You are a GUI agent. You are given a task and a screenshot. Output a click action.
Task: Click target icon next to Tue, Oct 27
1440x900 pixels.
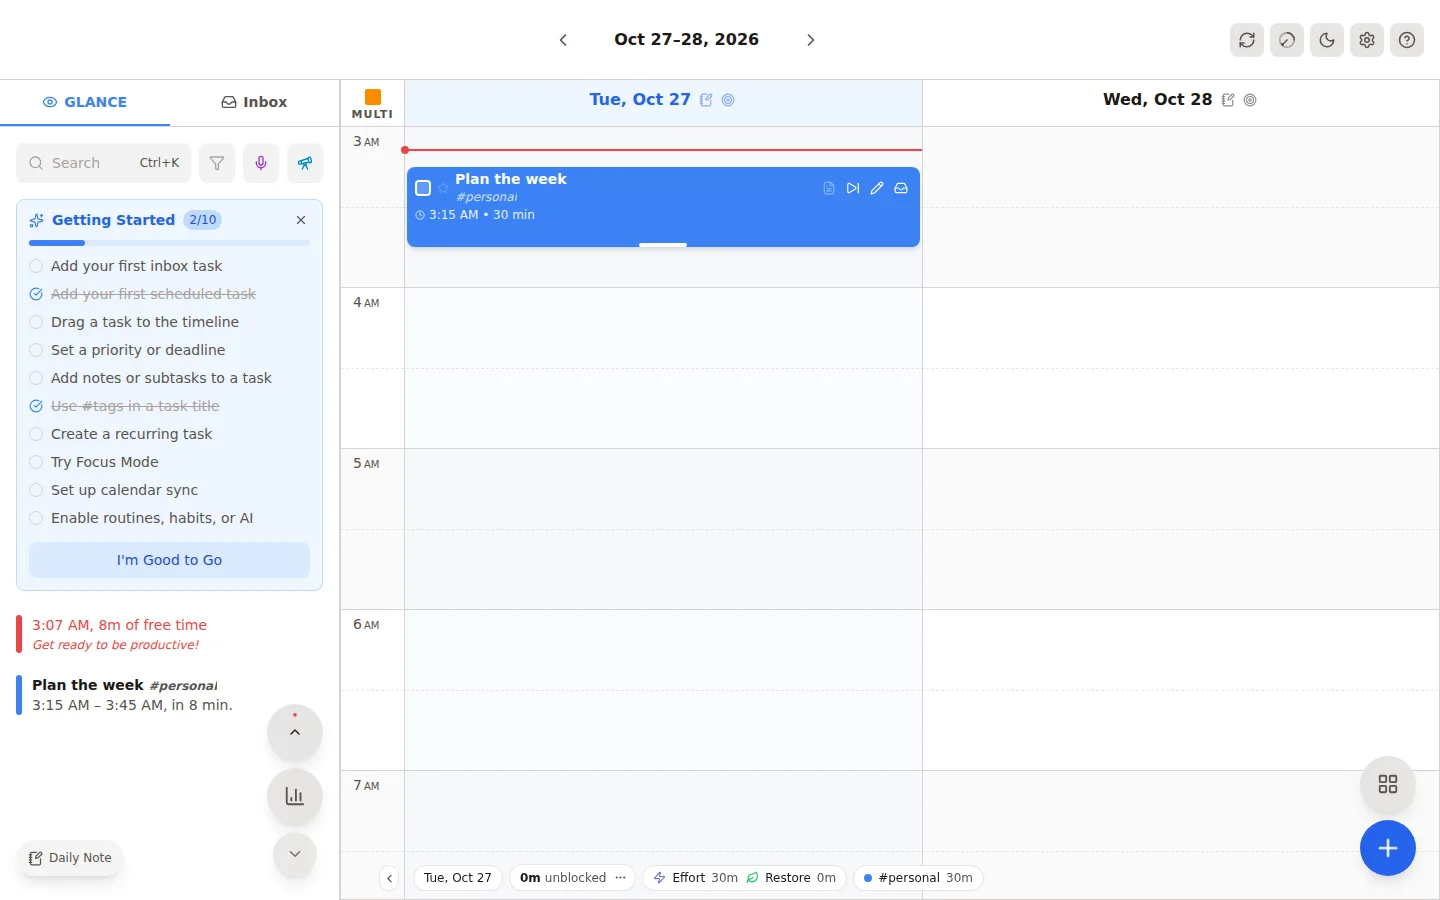pos(728,100)
